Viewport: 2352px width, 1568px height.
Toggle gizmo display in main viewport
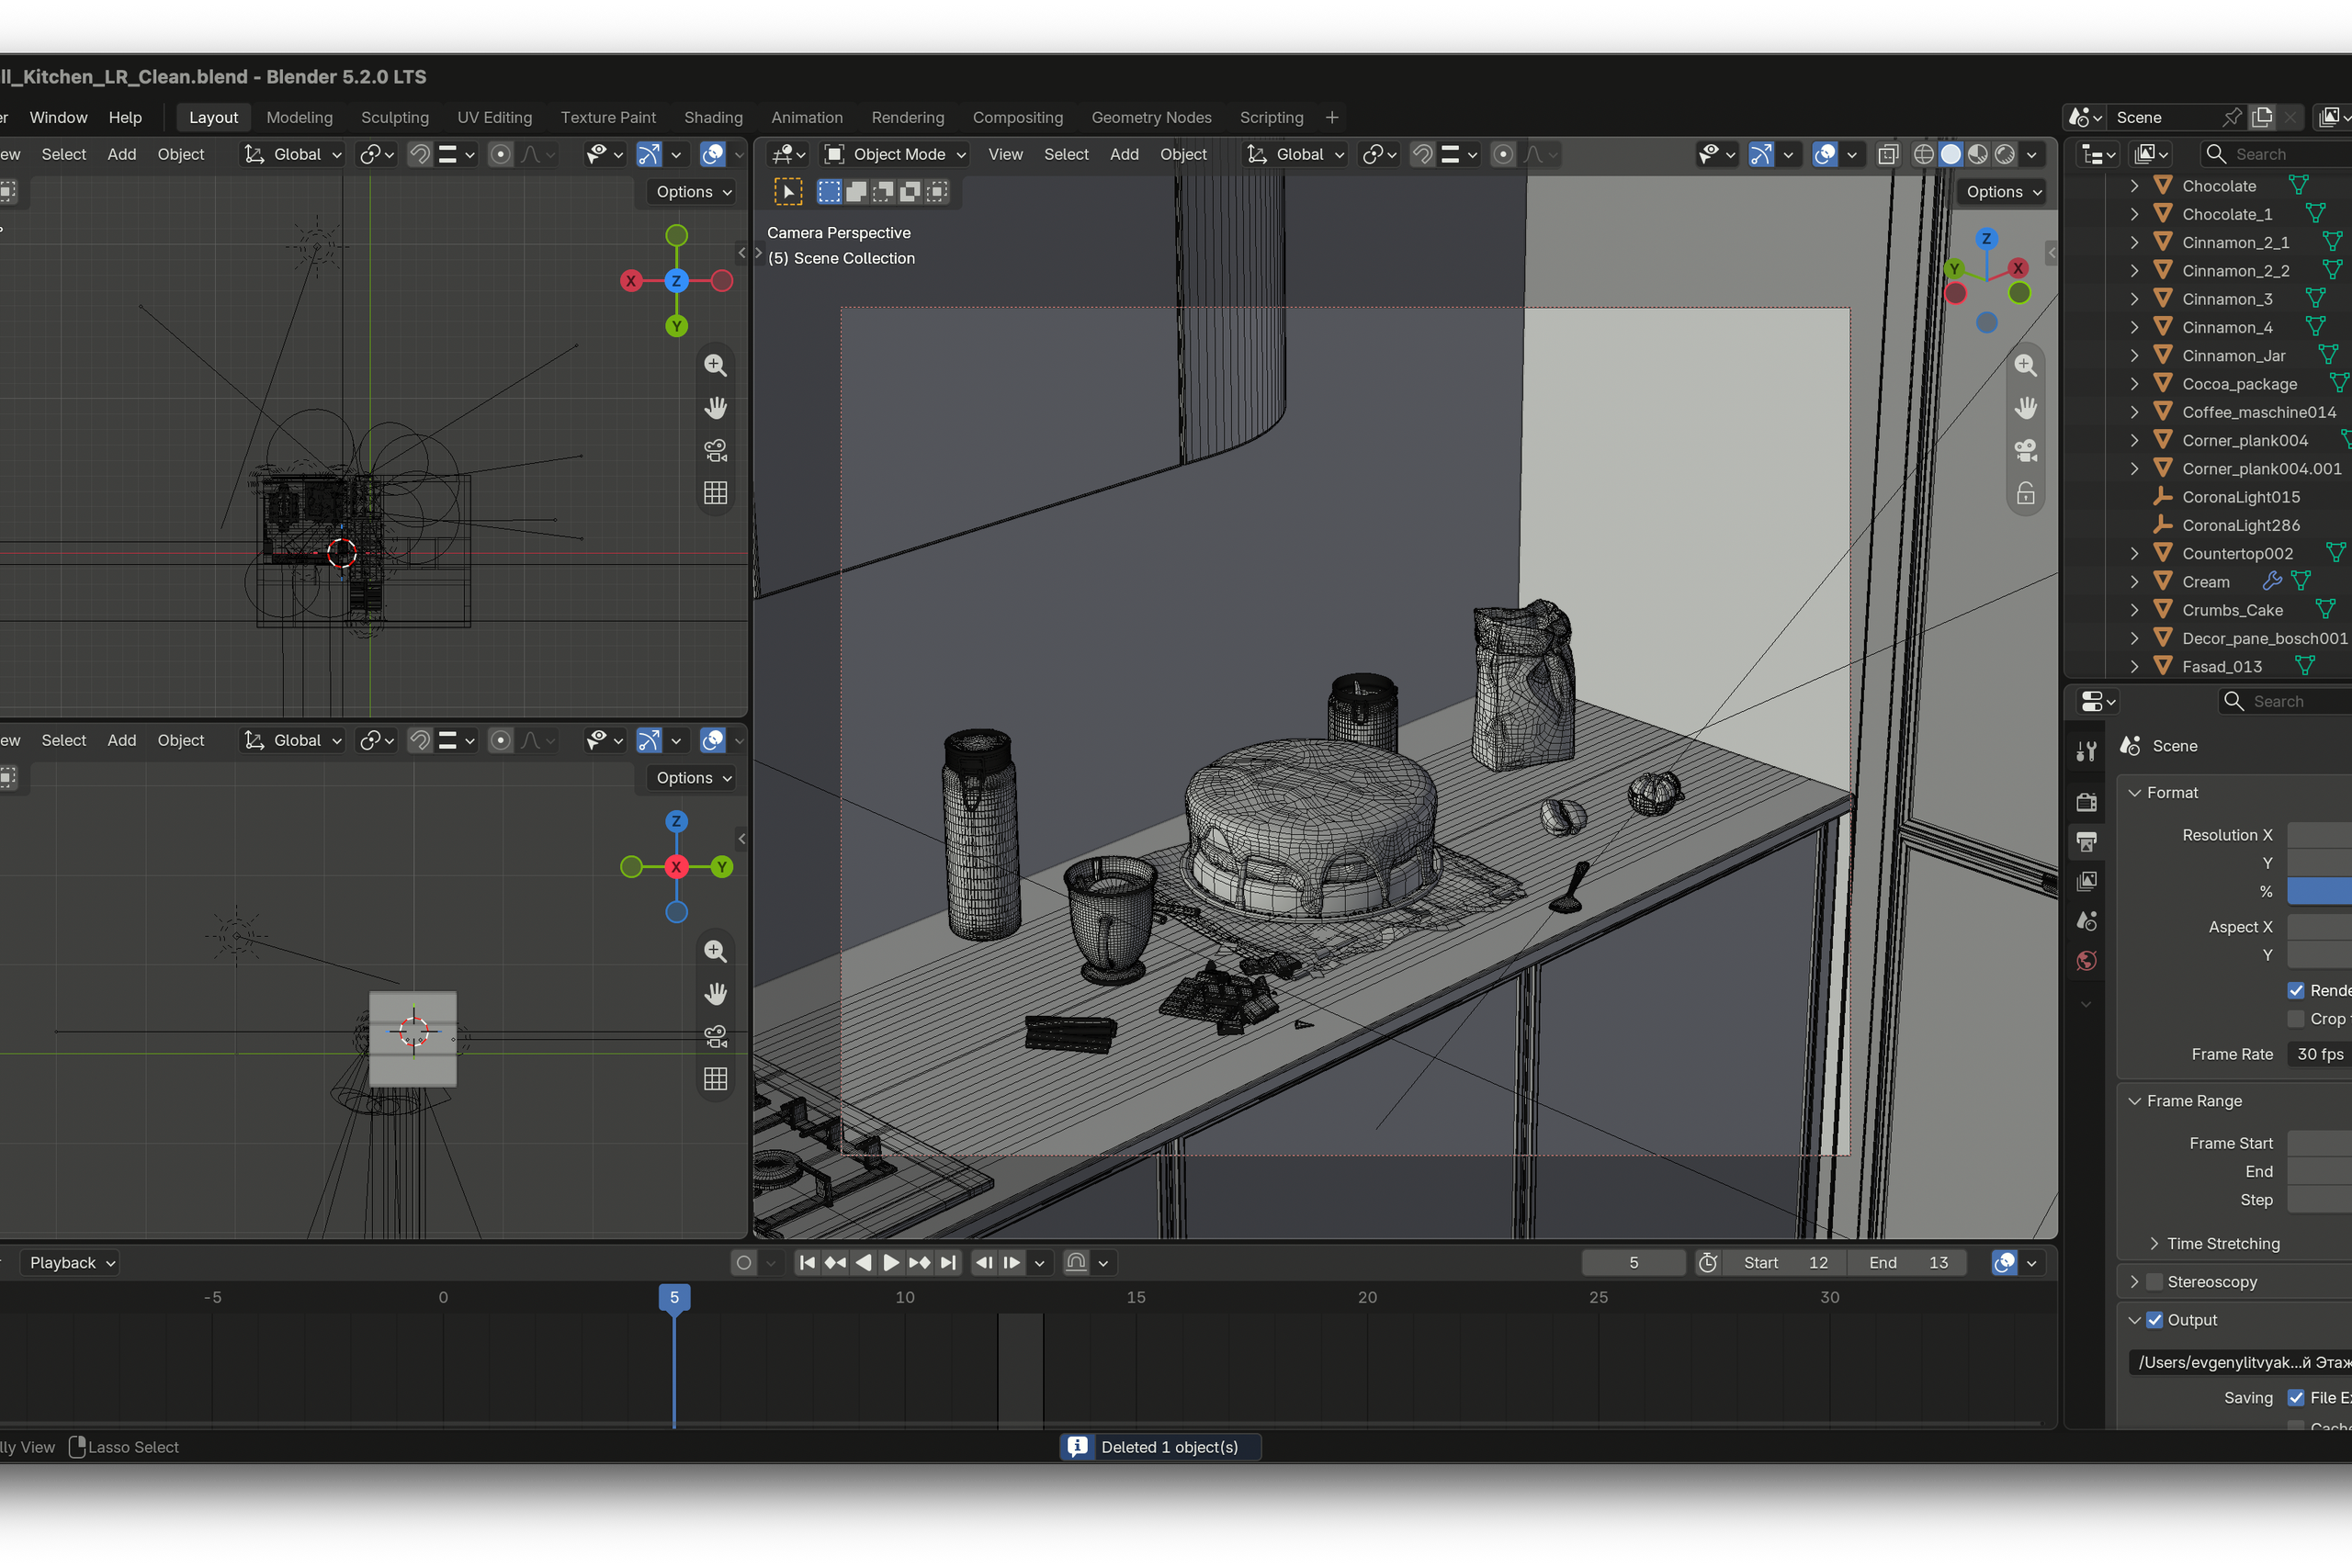click(1761, 154)
